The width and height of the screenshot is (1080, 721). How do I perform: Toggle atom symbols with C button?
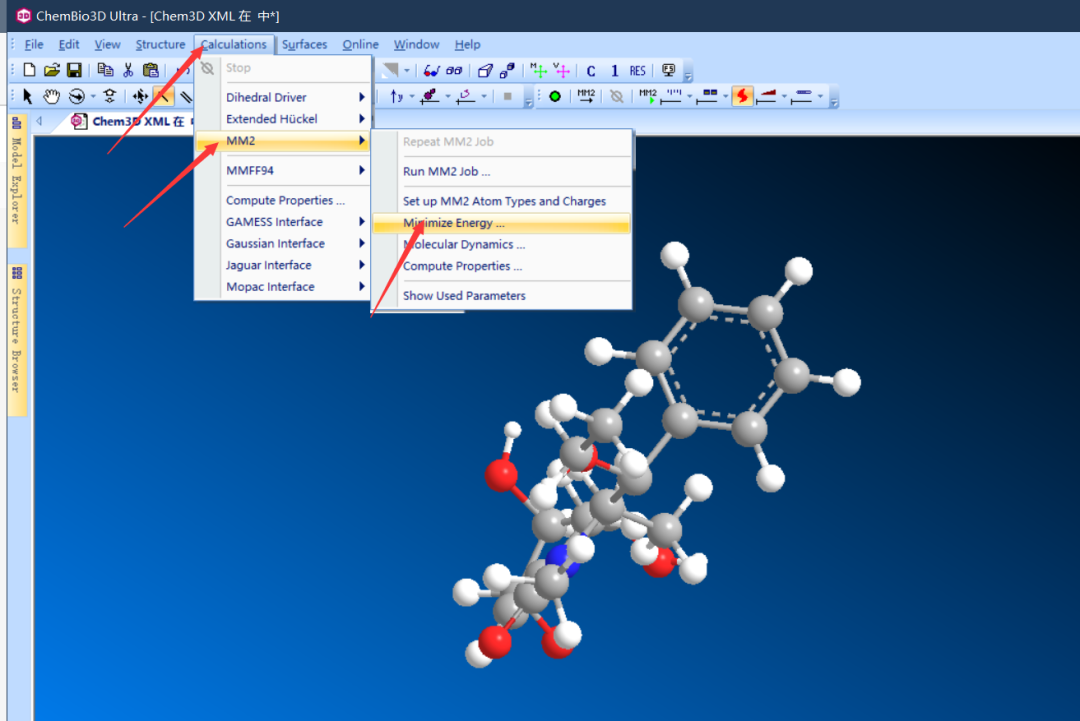point(591,71)
